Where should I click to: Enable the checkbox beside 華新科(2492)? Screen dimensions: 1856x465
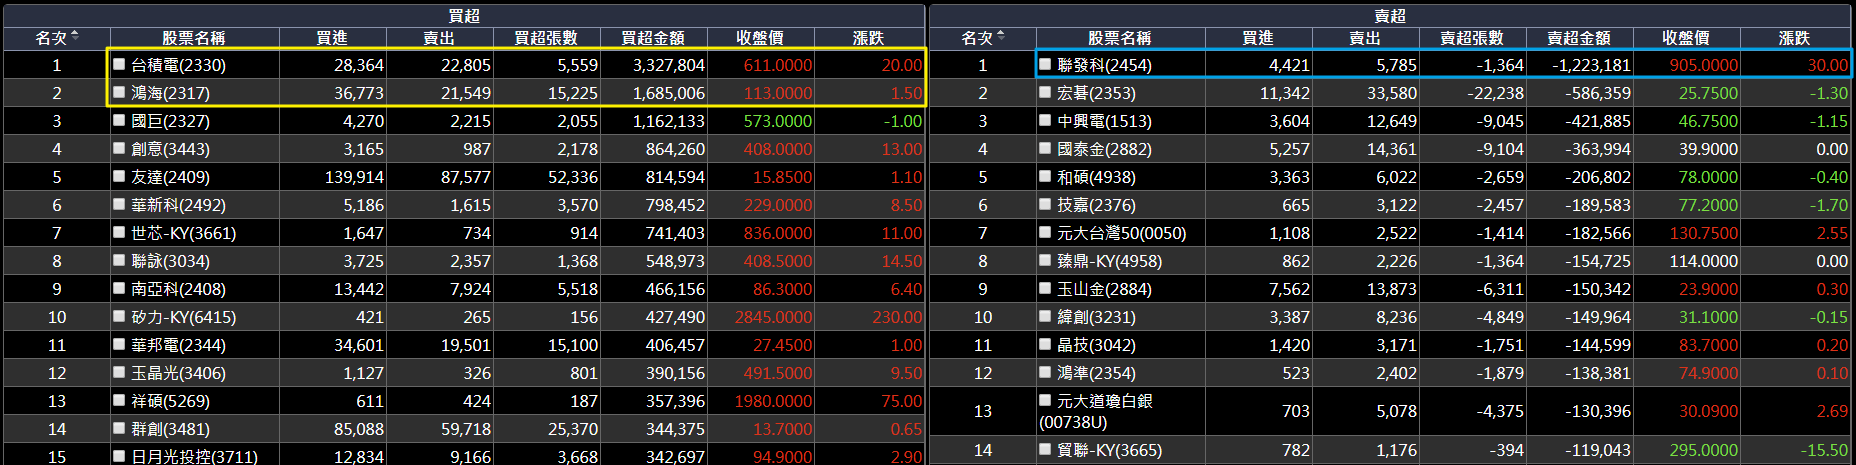pyautogui.click(x=119, y=204)
